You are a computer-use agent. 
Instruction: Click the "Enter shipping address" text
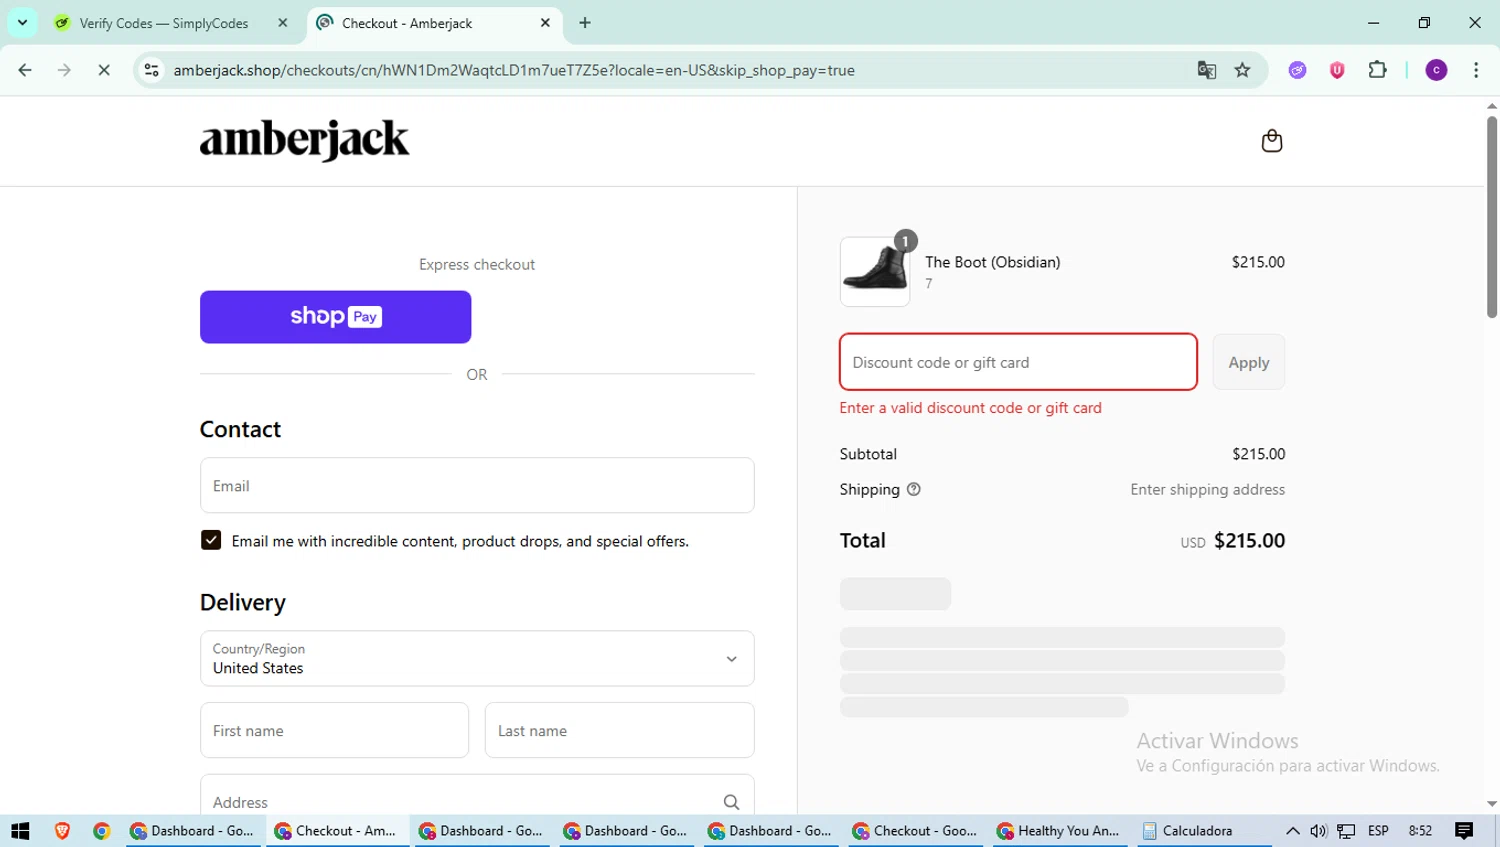coord(1207,489)
